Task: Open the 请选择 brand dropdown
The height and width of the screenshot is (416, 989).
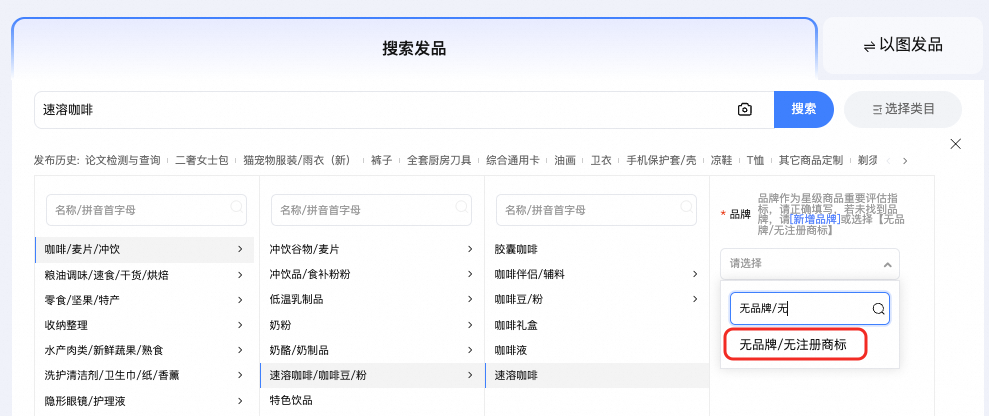Action: 810,264
